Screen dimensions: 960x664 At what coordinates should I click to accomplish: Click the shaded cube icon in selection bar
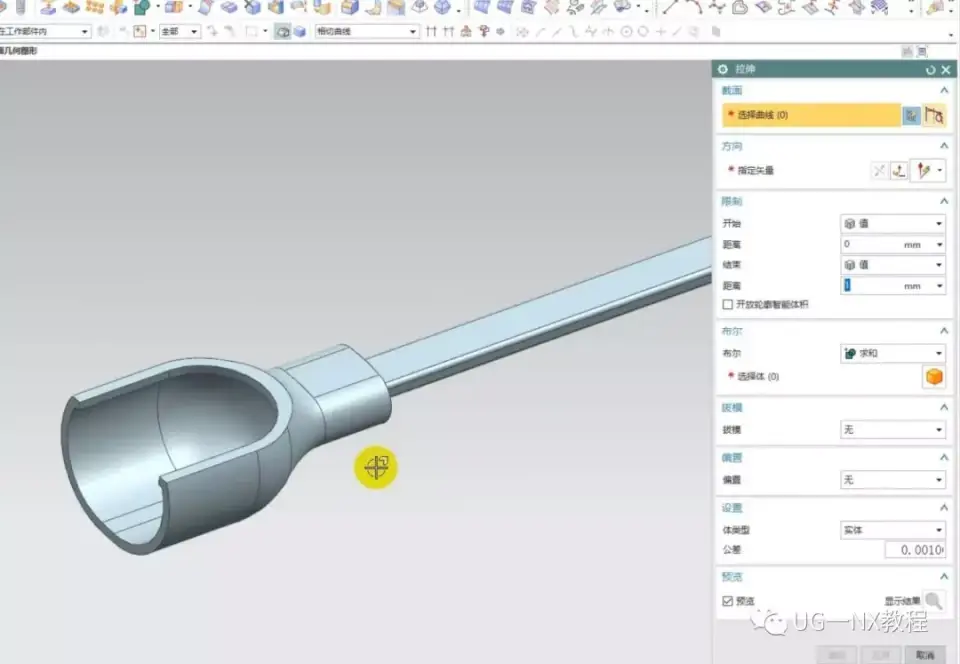[x=299, y=31]
